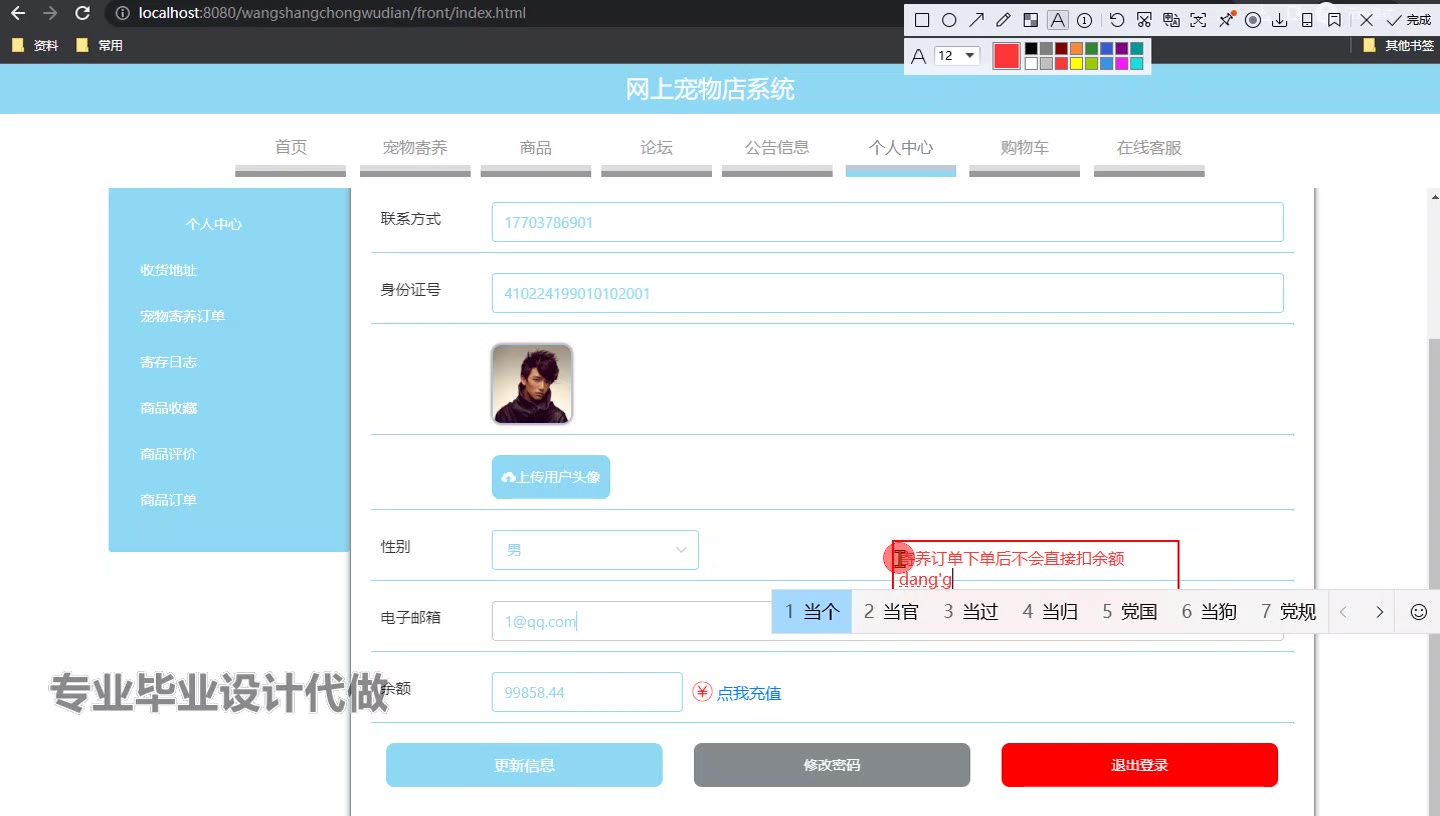1440x816 pixels.
Task: Click the 点我充值 recharge link
Action: 749,693
